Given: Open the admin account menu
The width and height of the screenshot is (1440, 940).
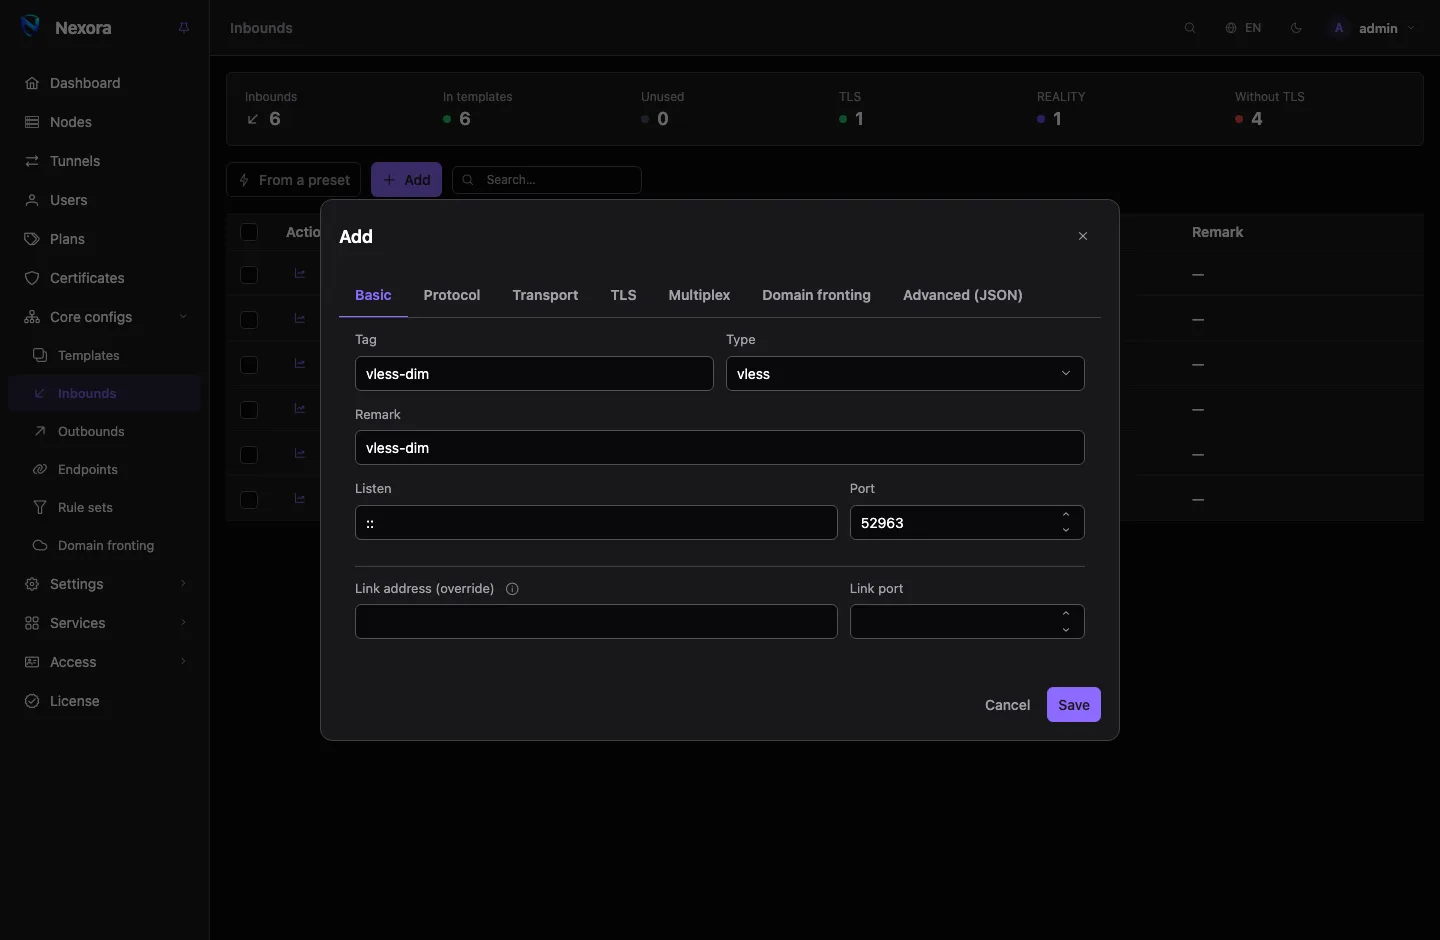Looking at the screenshot, I should tap(1372, 28).
